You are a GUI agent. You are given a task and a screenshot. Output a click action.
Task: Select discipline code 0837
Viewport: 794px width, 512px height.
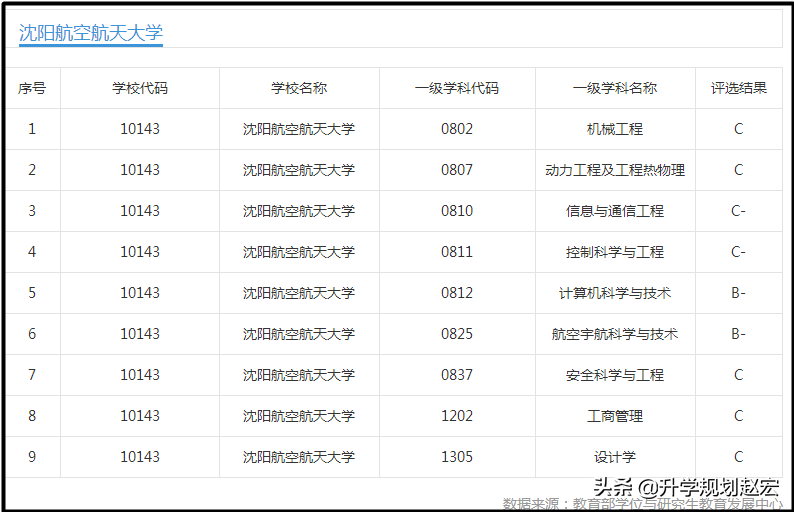tap(457, 375)
